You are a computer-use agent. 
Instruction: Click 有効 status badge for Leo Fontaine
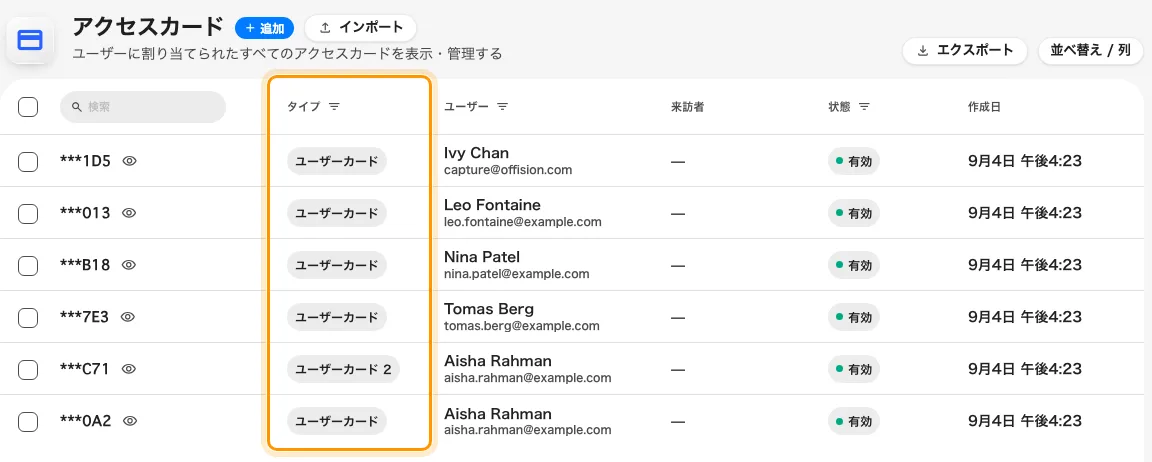(854, 214)
